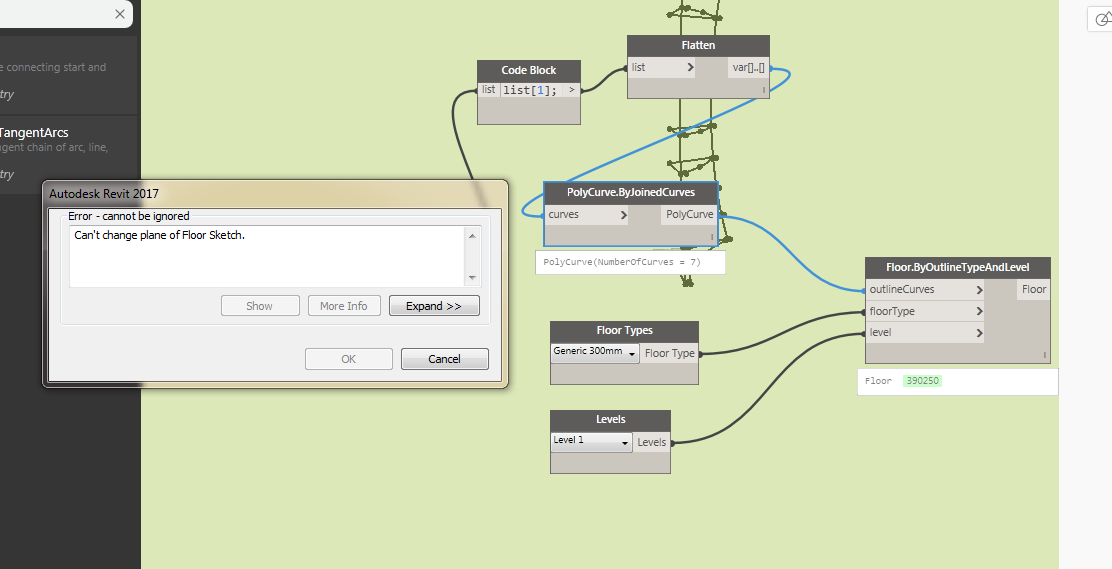The width and height of the screenshot is (1112, 569).
Task: Click the PolyCurve(NumberOfCurves = 7) preview text
Action: click(x=622, y=263)
